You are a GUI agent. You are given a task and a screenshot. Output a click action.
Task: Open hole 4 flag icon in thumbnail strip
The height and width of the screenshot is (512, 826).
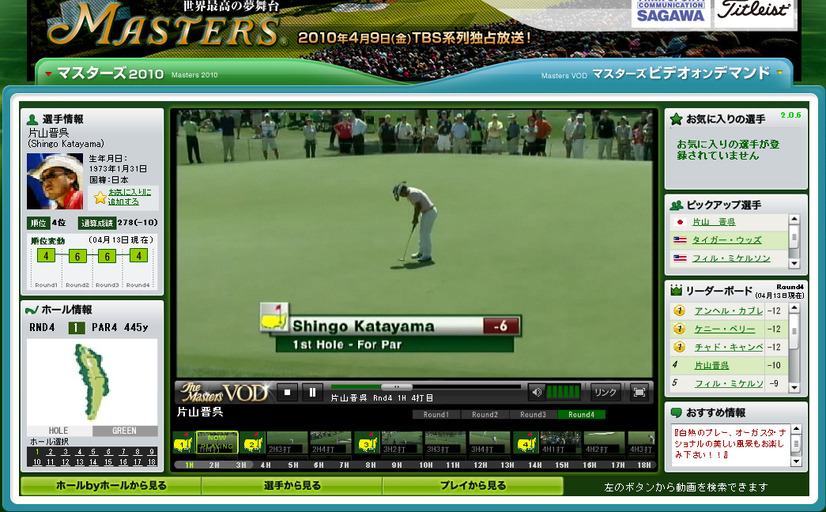coord(526,442)
